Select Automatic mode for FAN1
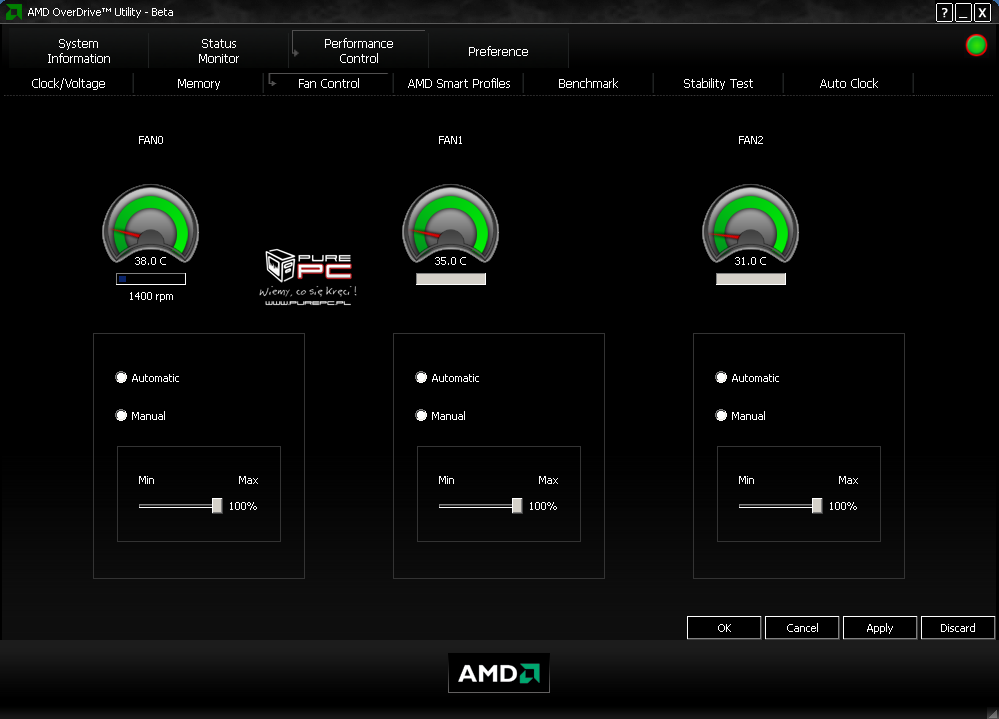 [x=421, y=378]
